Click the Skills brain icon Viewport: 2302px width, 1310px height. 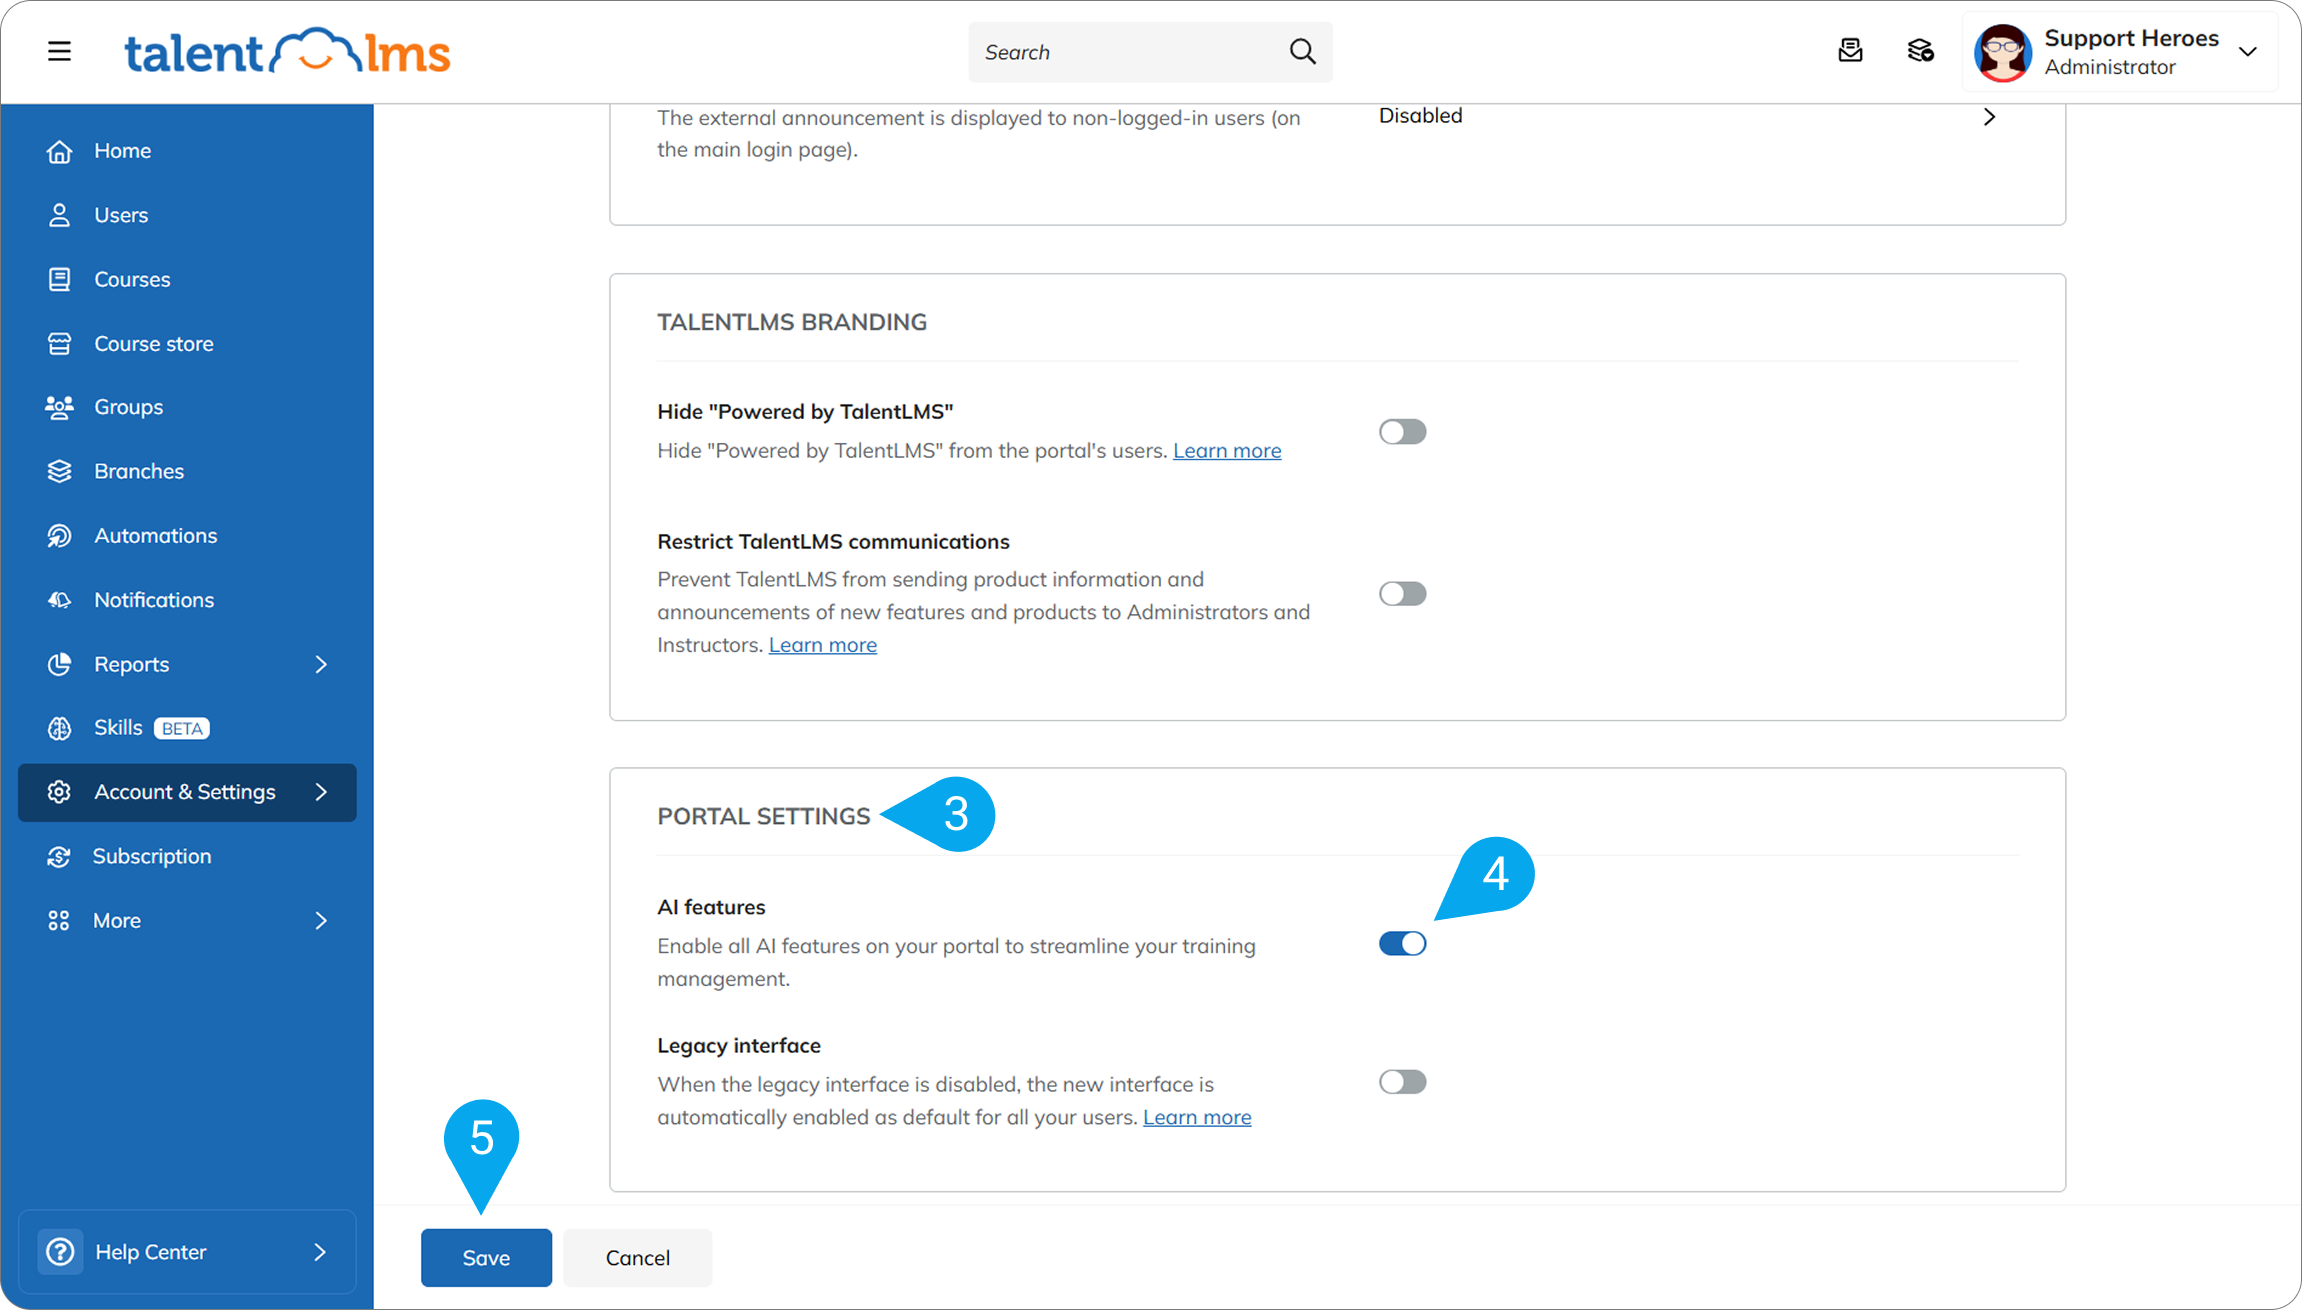pos(59,728)
